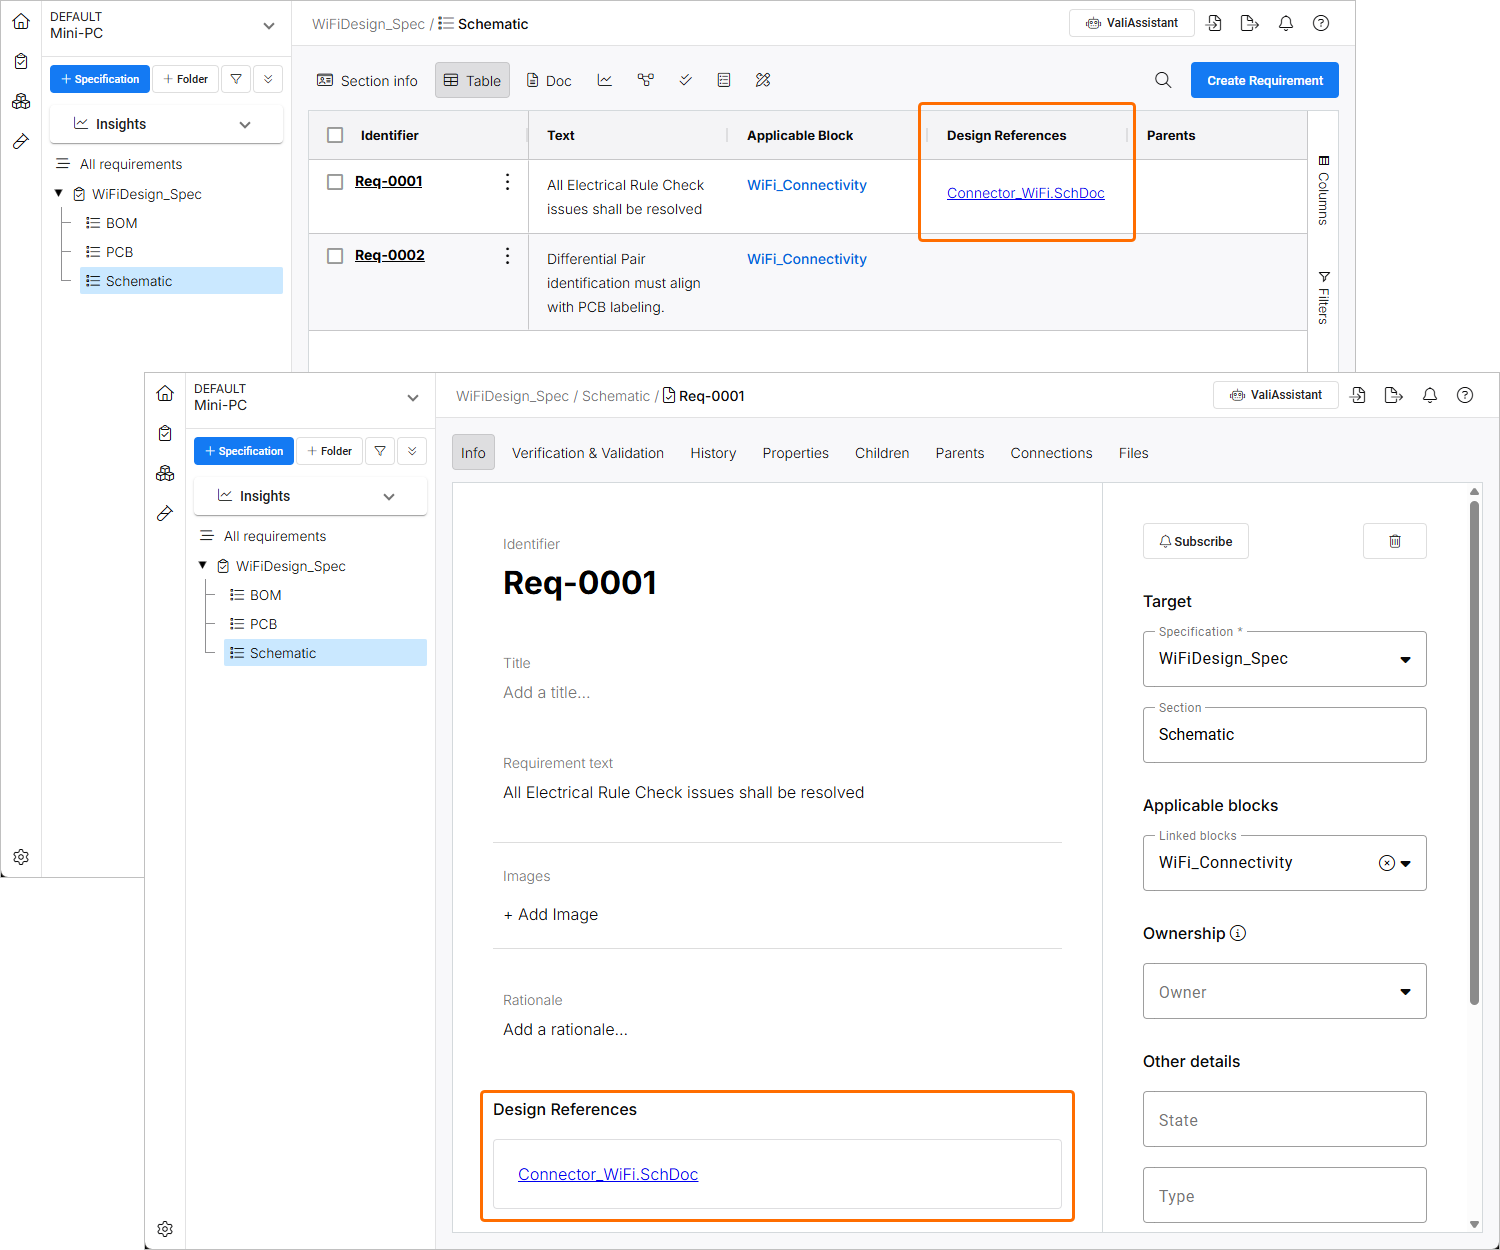Switch to the Verification & Validation tab

pos(588,453)
